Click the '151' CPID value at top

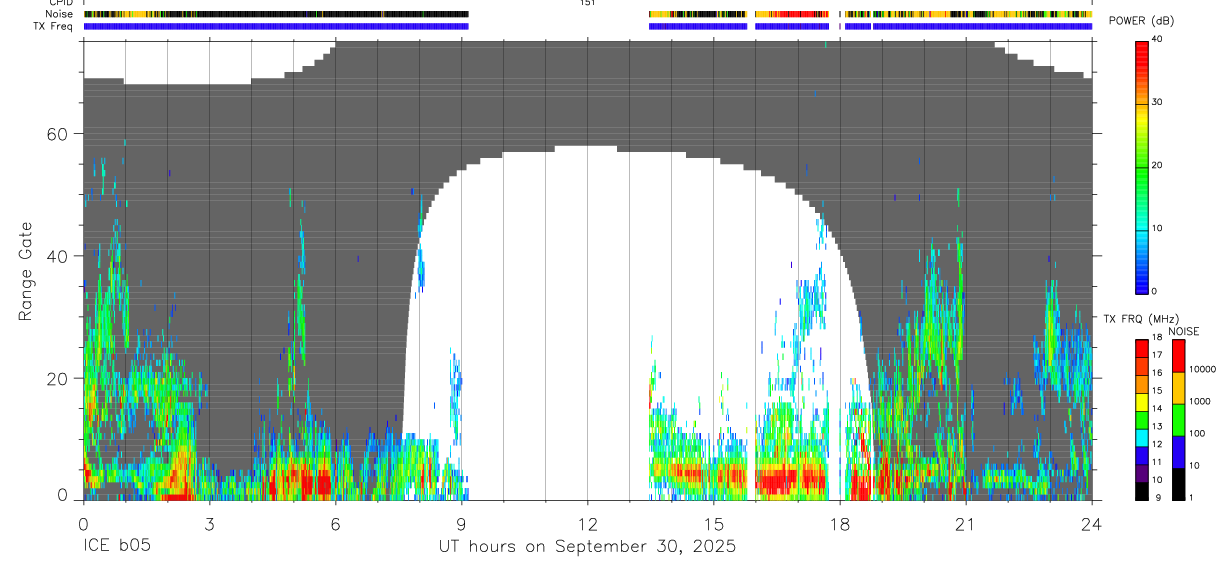[587, 3]
